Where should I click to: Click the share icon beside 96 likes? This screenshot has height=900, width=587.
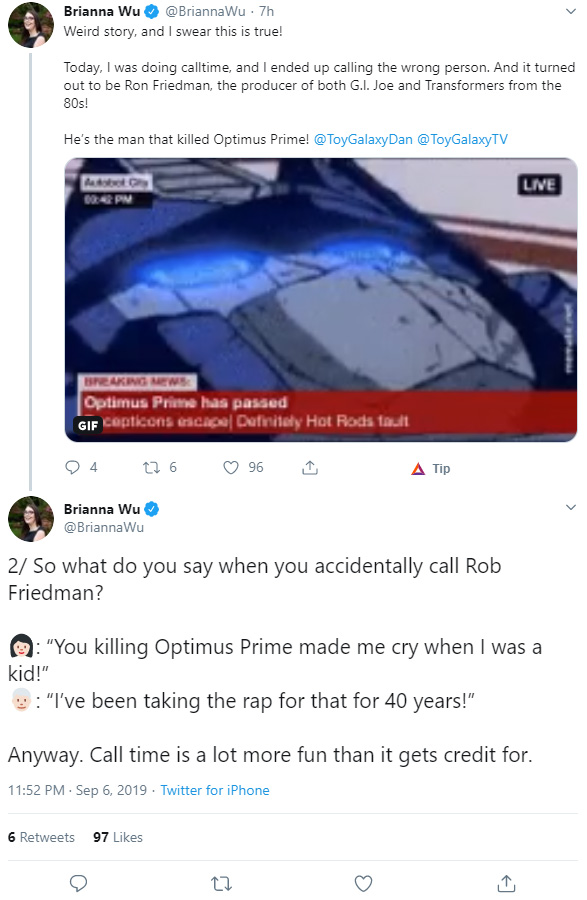click(x=310, y=468)
